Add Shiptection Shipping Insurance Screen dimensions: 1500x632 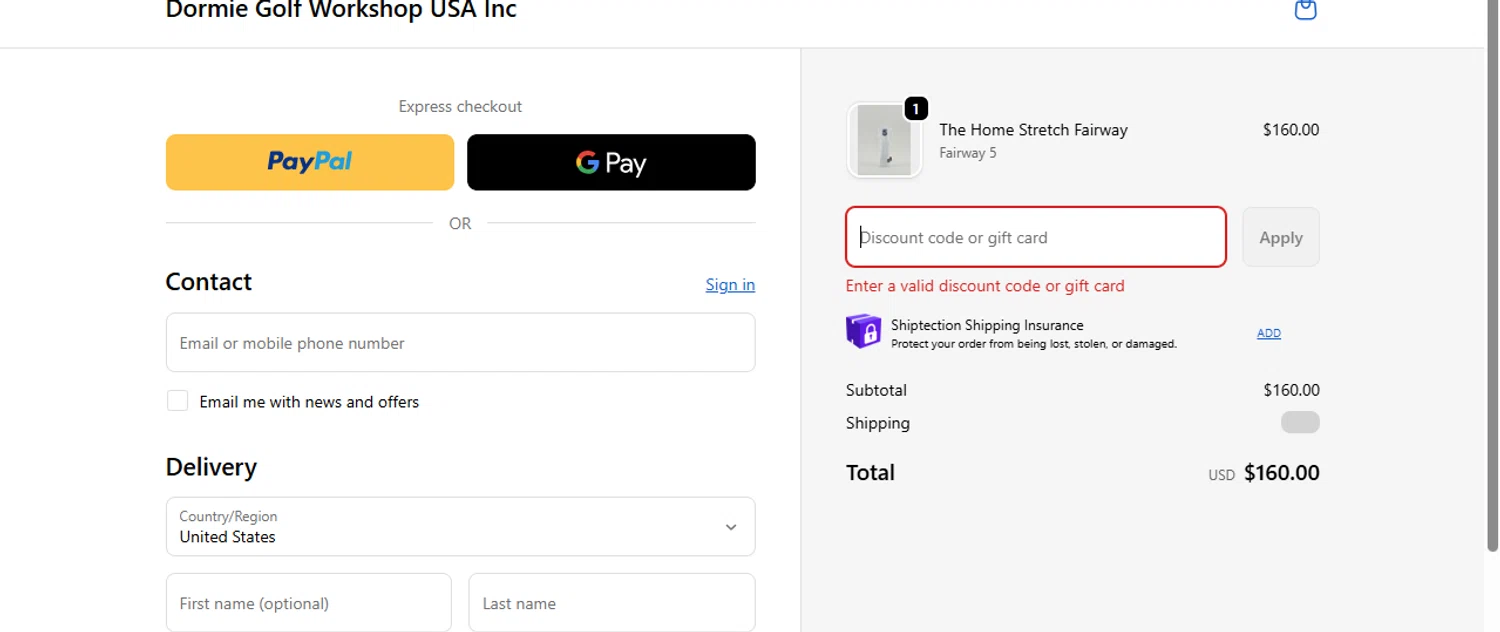point(1268,333)
